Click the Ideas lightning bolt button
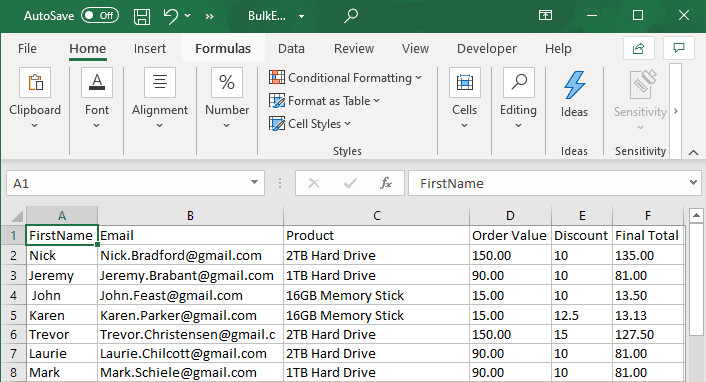706x382 pixels. pos(575,93)
